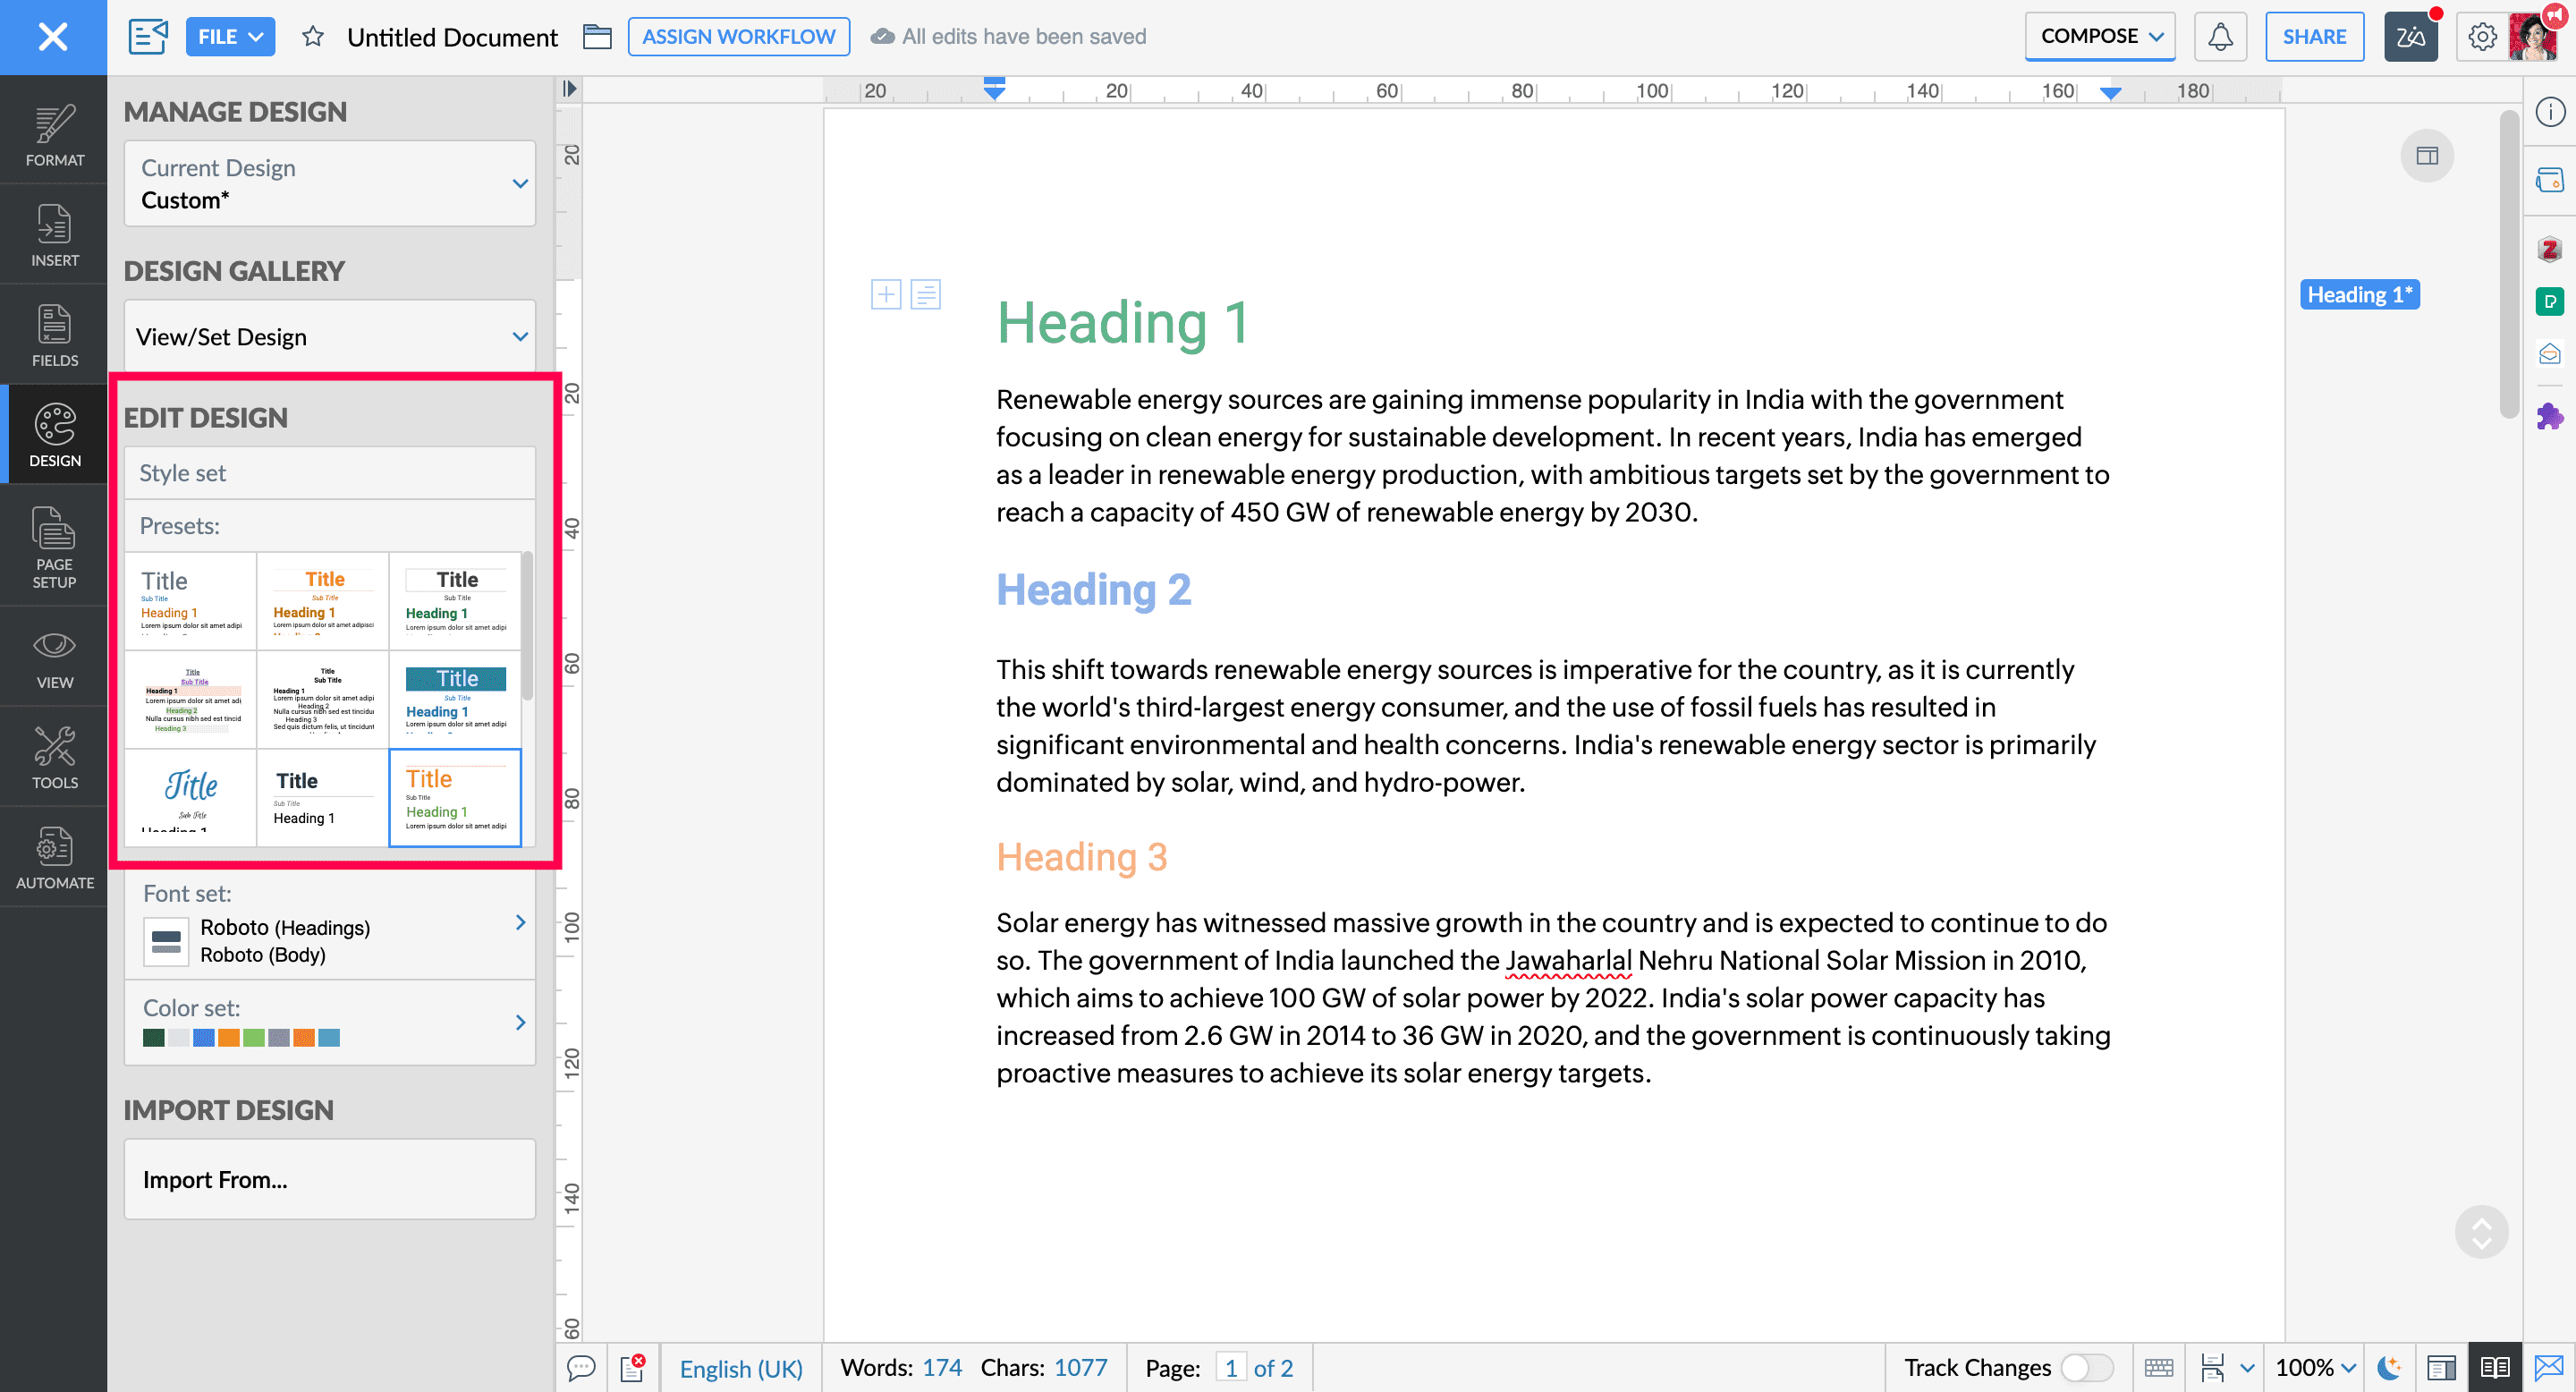Open the virtual keyboard icon
Image resolution: width=2576 pixels, height=1392 pixels.
tap(2158, 1367)
